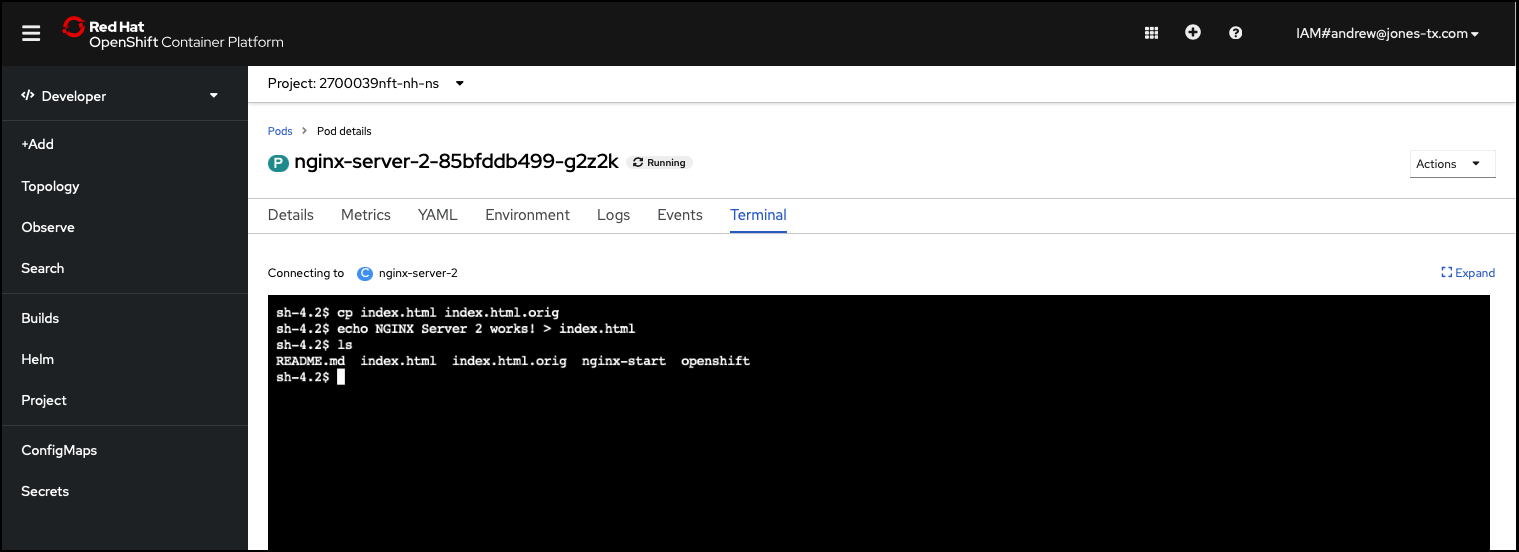This screenshot has width=1519, height=552.
Task: Select the Events tab
Action: pyautogui.click(x=680, y=215)
